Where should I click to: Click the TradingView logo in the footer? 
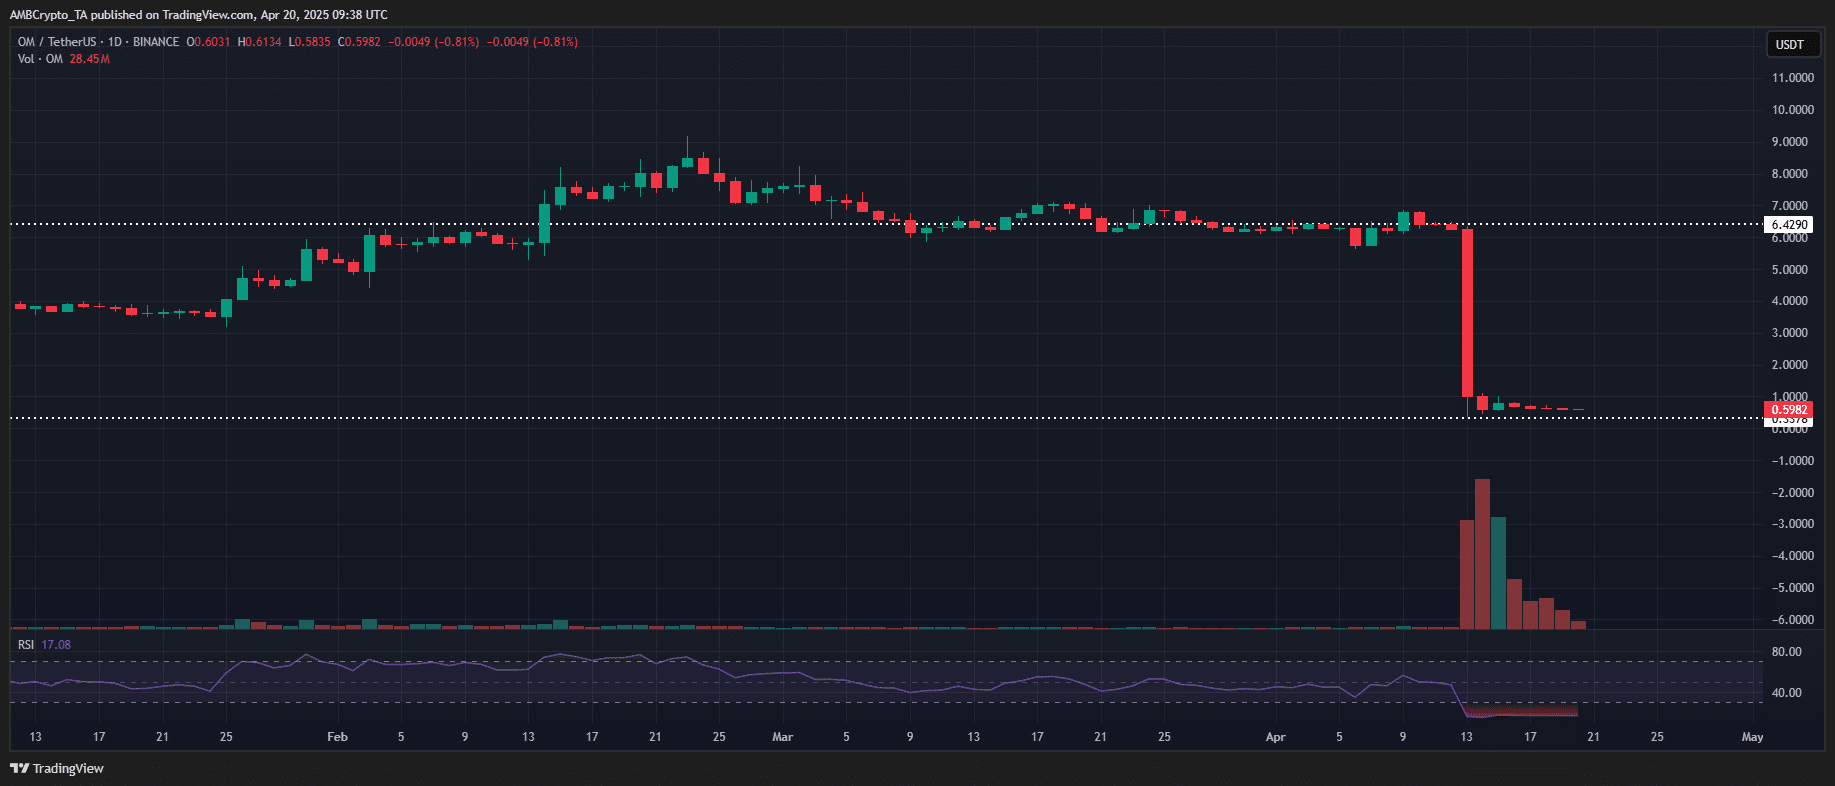(x=57, y=768)
